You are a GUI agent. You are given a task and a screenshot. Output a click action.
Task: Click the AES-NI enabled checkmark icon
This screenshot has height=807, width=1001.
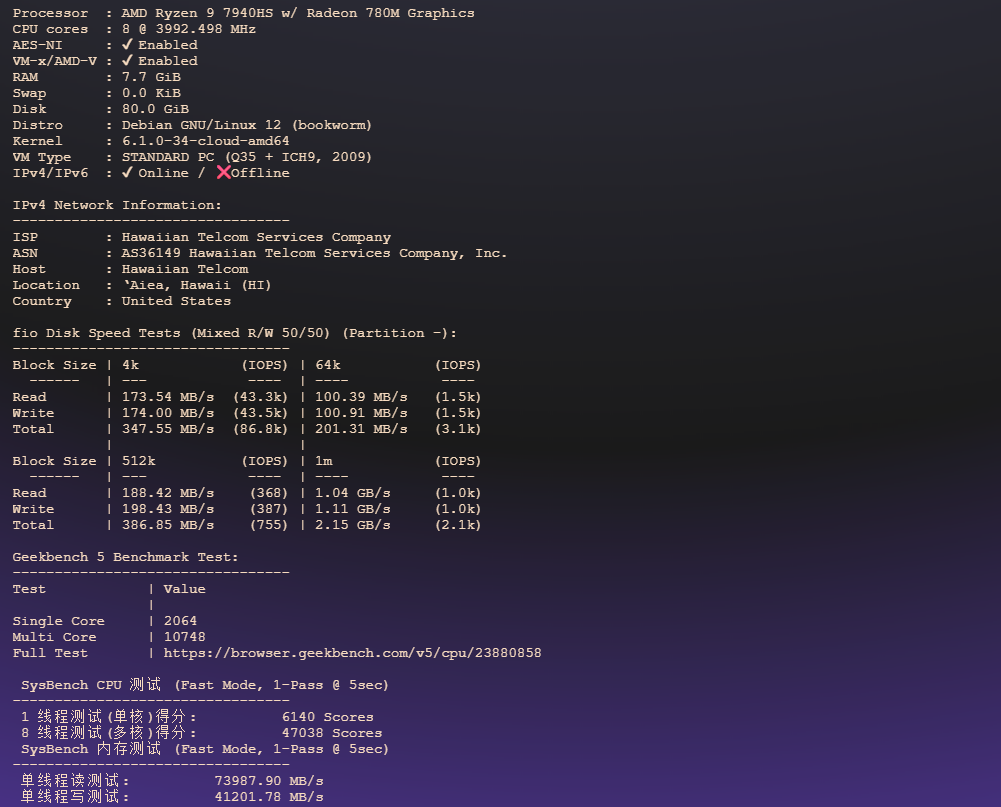tap(126, 44)
